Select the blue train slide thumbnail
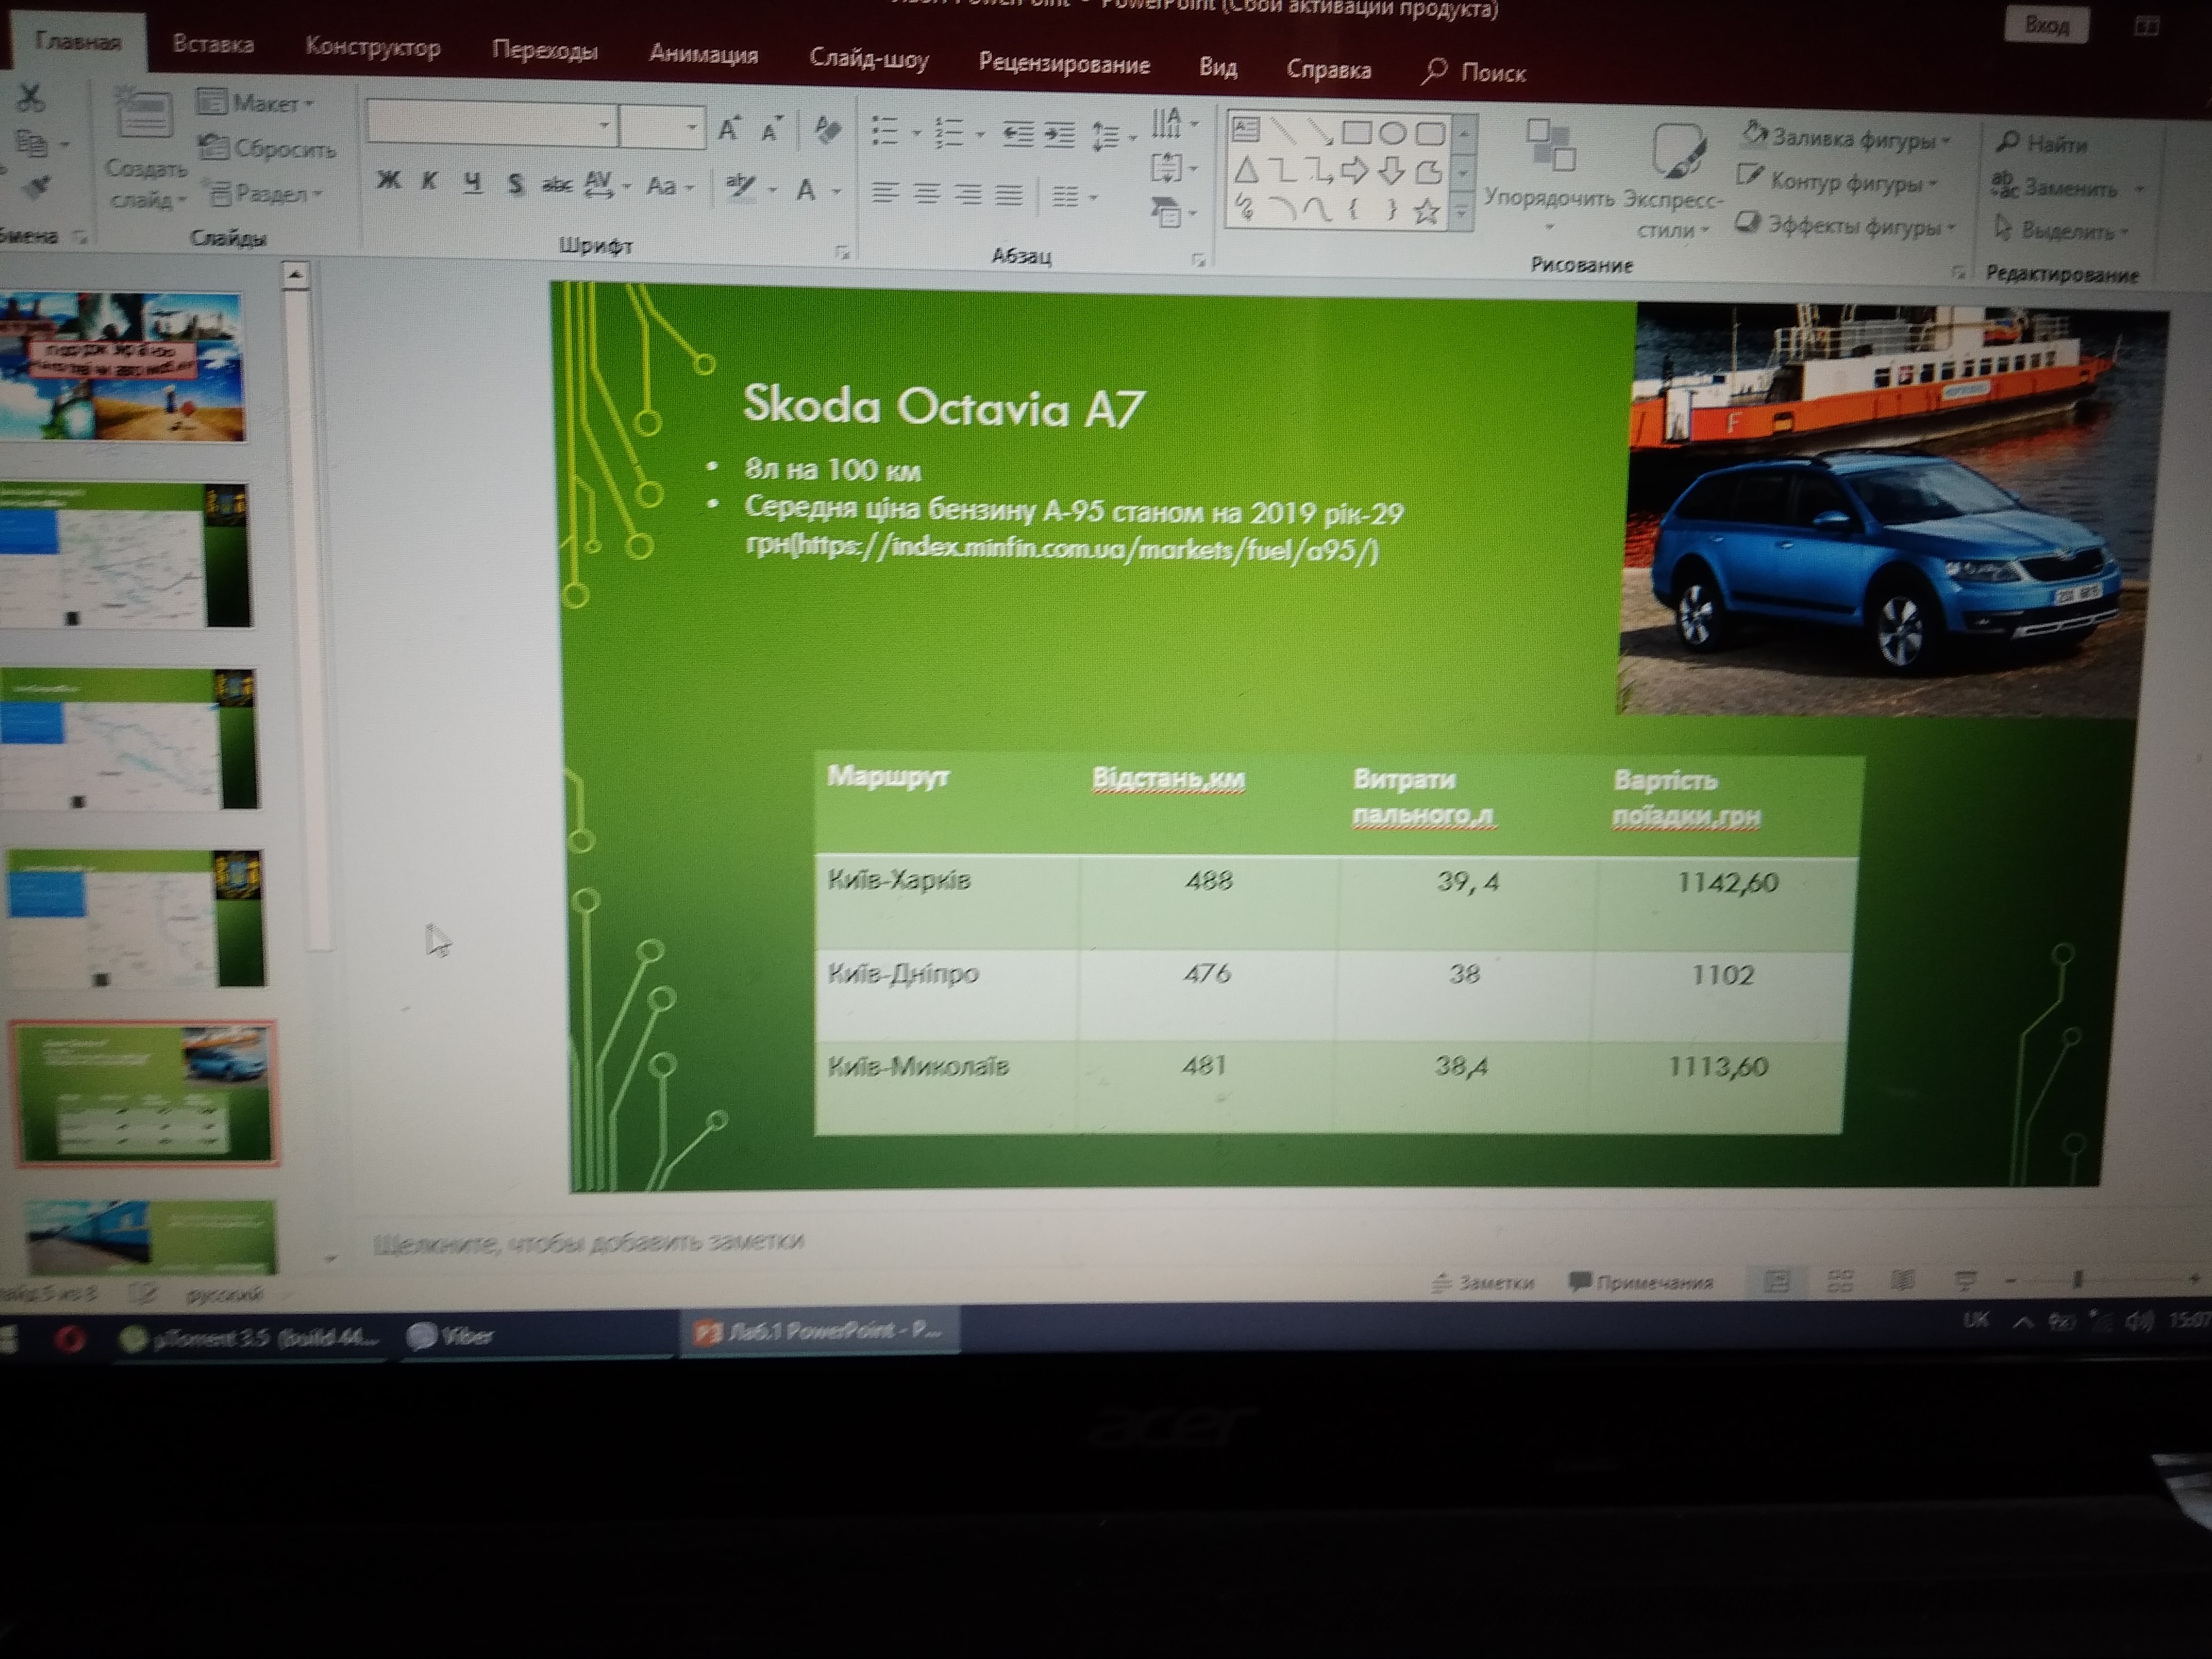Image resolution: width=2212 pixels, height=1659 pixels. click(150, 1238)
